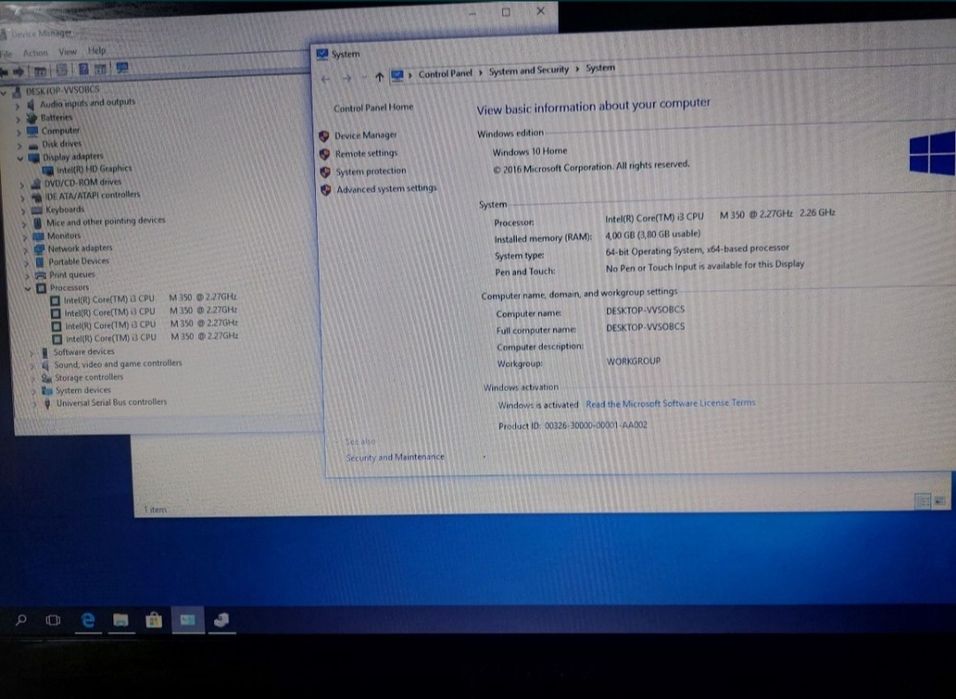This screenshot has height=699, width=956.
Task: Open the File menu in Device Manager
Action: click(x=6, y=54)
